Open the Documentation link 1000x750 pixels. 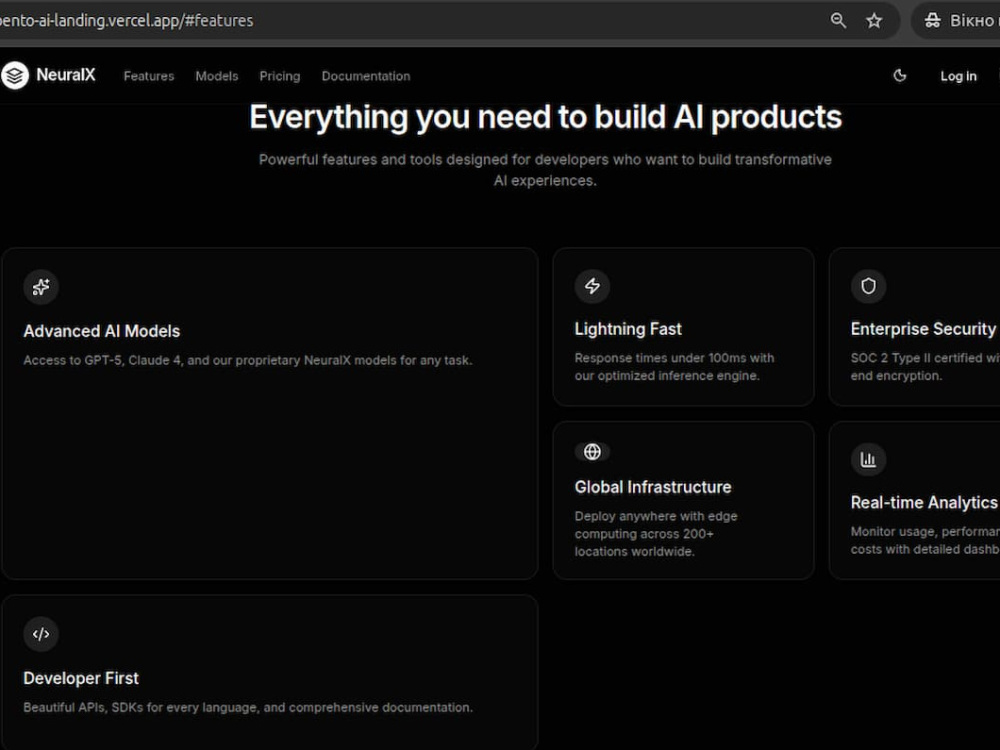click(x=365, y=76)
